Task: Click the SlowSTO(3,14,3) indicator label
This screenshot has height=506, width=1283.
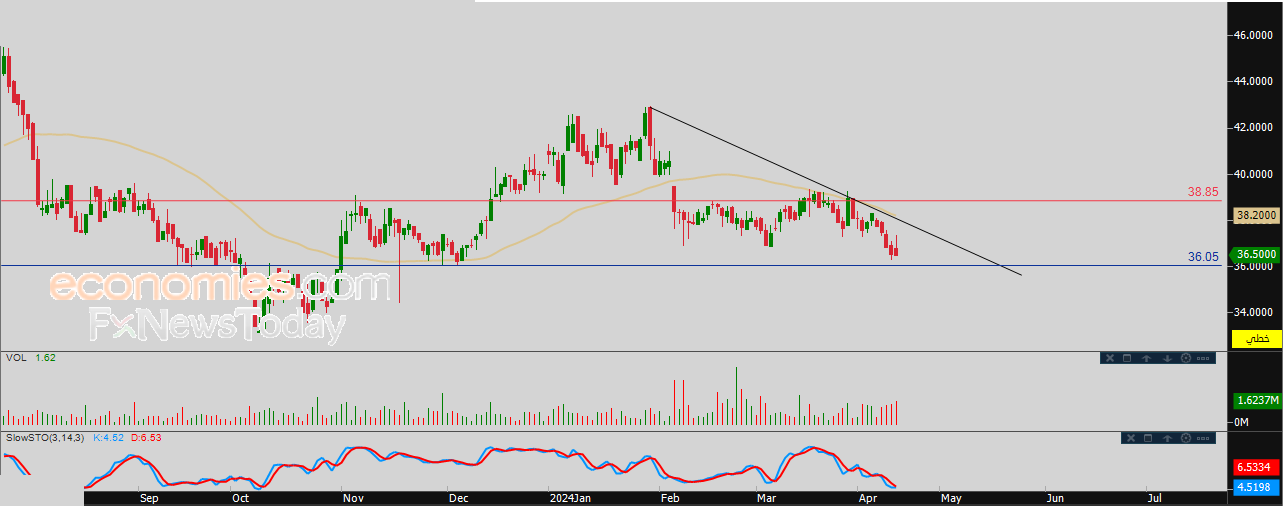Action: (46, 437)
